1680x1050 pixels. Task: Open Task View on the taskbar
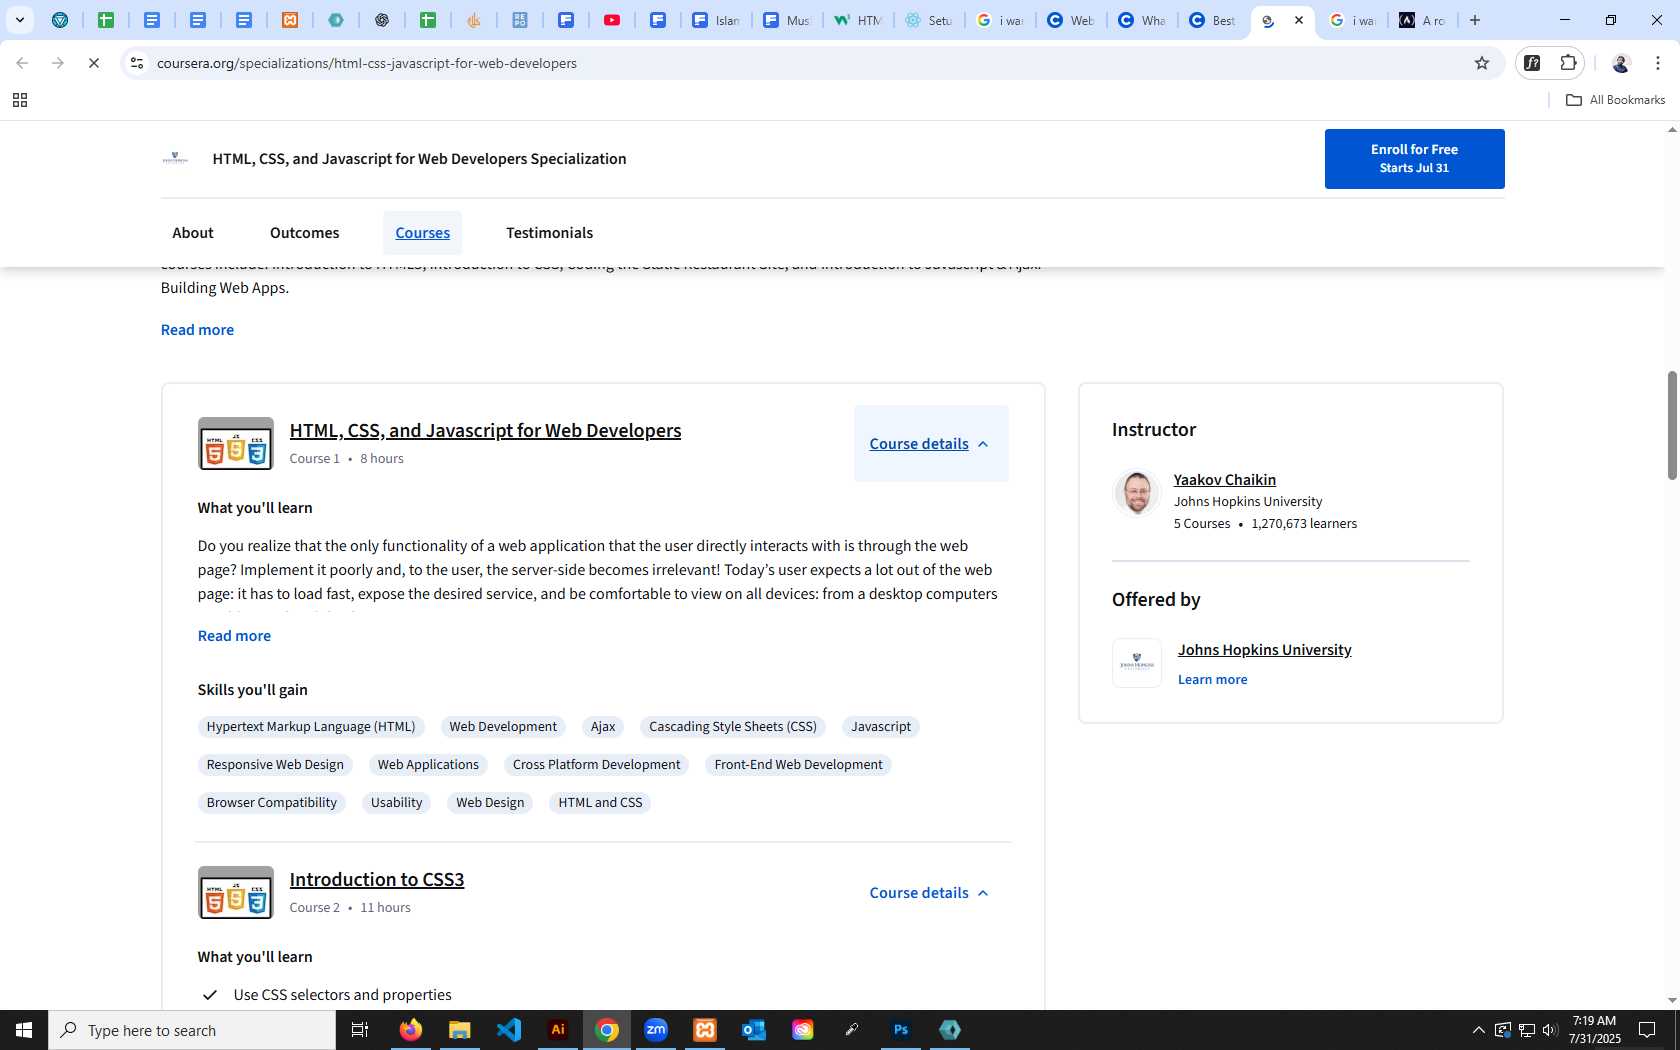point(360,1030)
